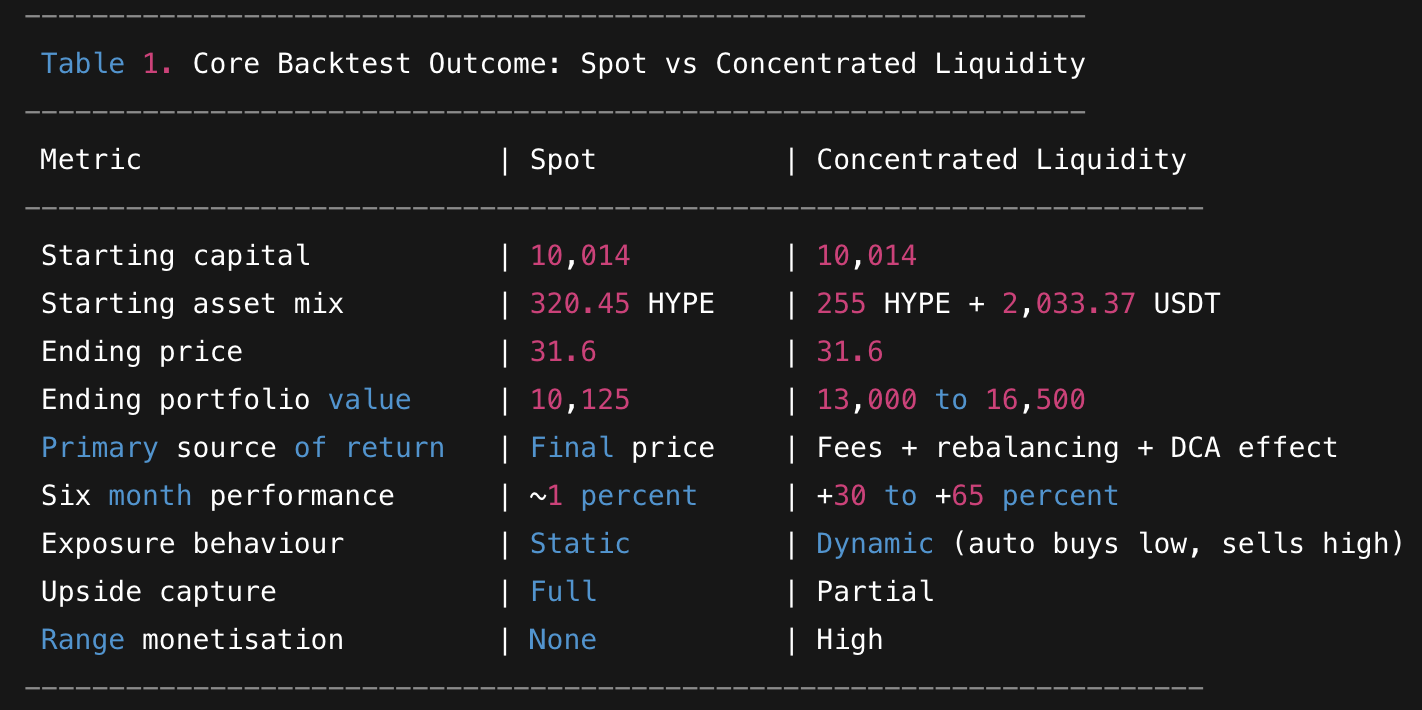Click the "Final price" cell
This screenshot has height=710, width=1422.
click(622, 448)
